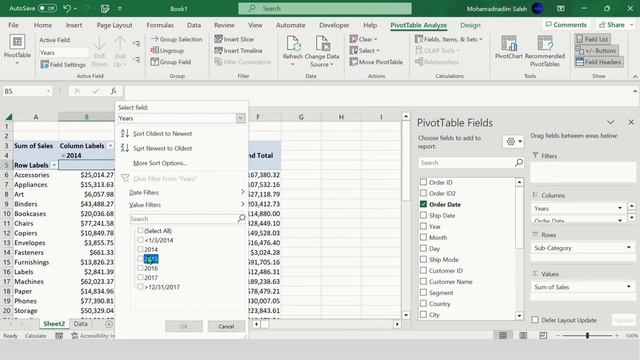Switch to the Data sheet tab
This screenshot has width=640, height=360.
tap(80, 324)
